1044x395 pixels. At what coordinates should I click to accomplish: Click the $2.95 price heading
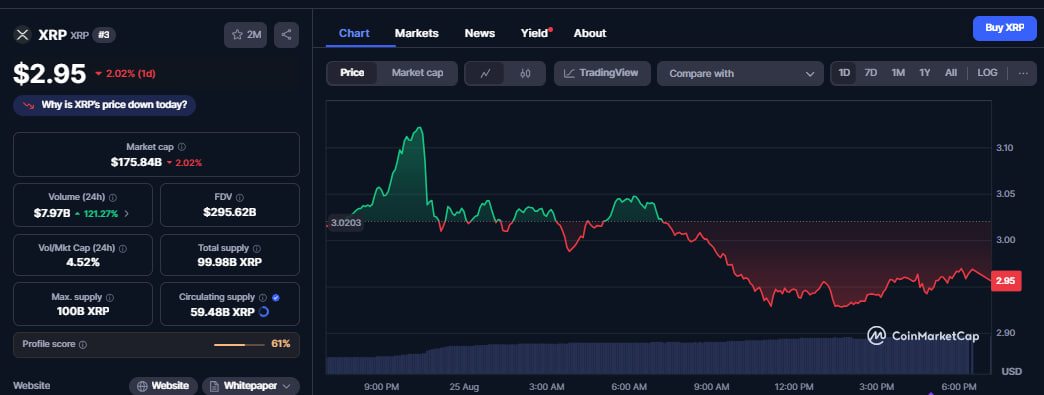point(50,73)
